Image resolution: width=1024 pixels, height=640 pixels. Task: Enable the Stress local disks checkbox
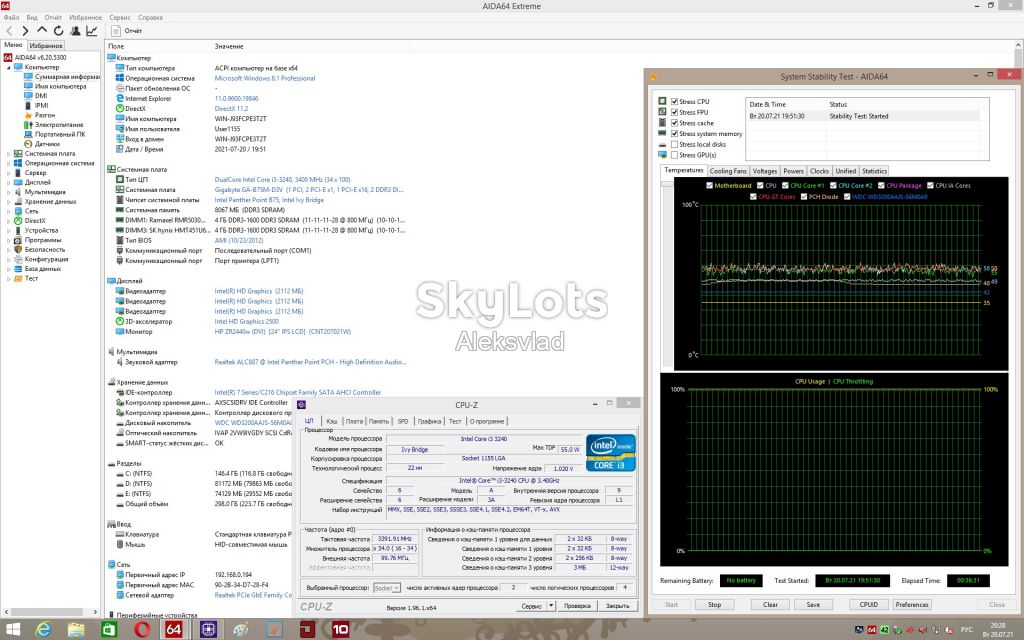tap(674, 144)
